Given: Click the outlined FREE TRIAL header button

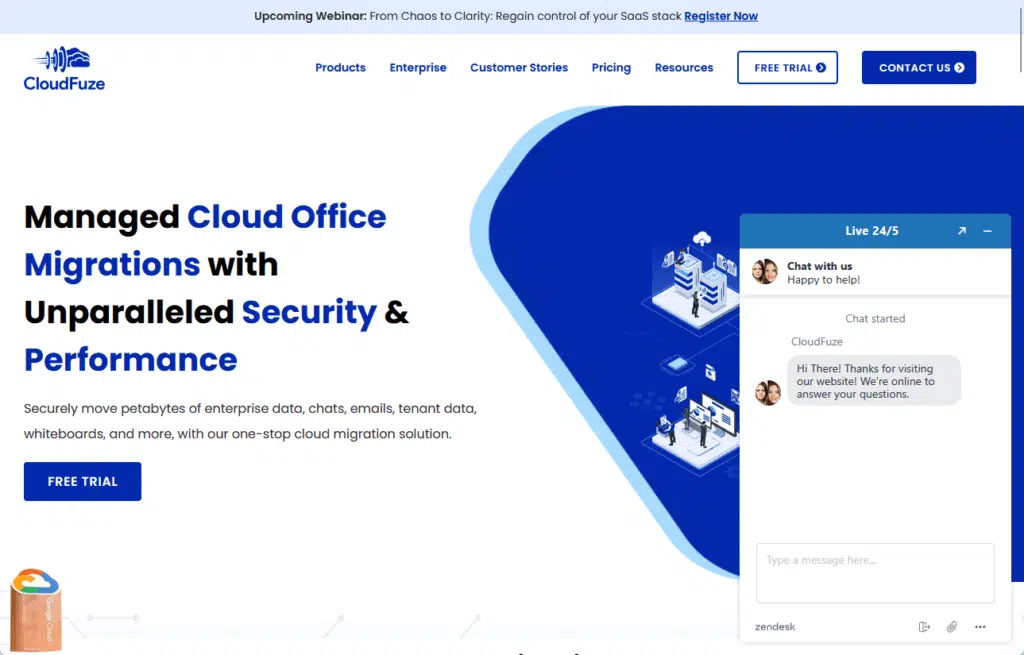Looking at the screenshot, I should tap(788, 67).
